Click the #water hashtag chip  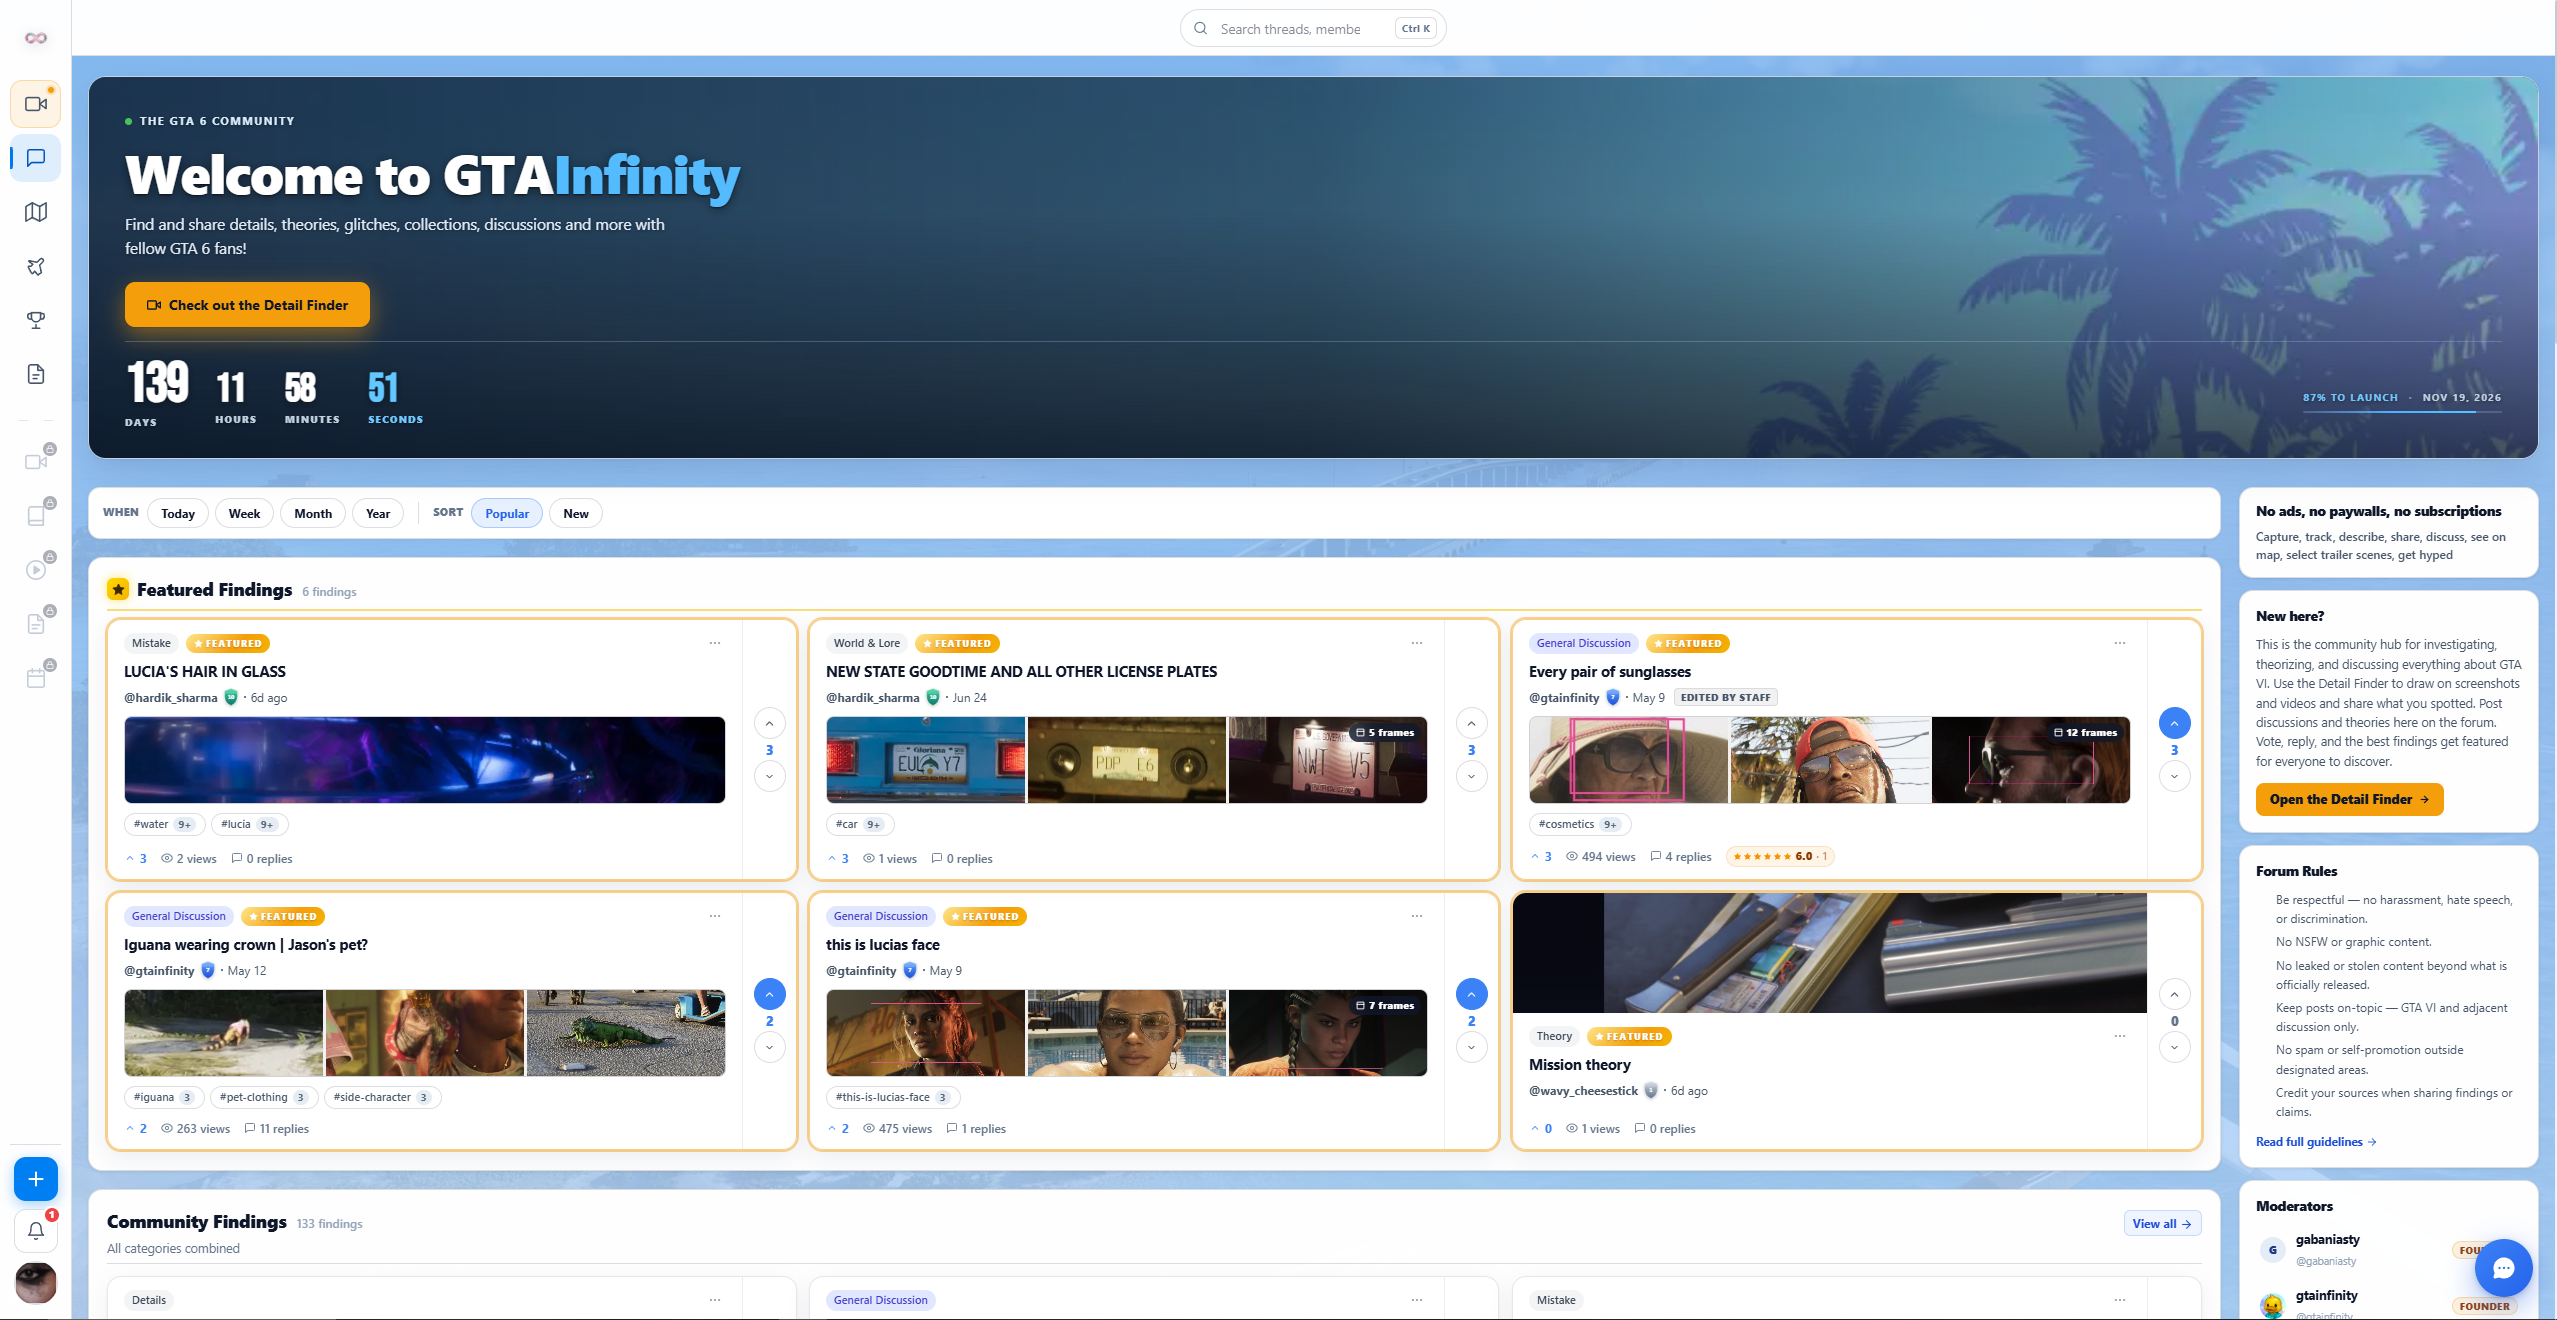[x=164, y=824]
